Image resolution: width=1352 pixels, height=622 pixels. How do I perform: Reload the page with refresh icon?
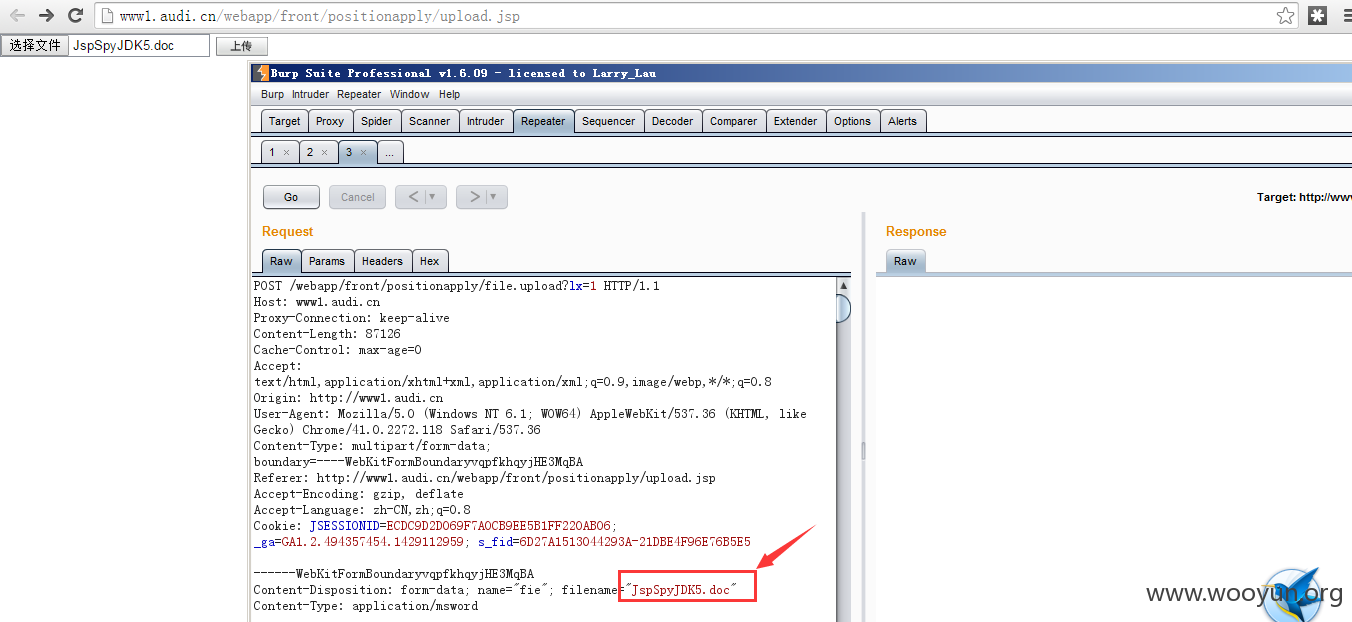point(75,15)
